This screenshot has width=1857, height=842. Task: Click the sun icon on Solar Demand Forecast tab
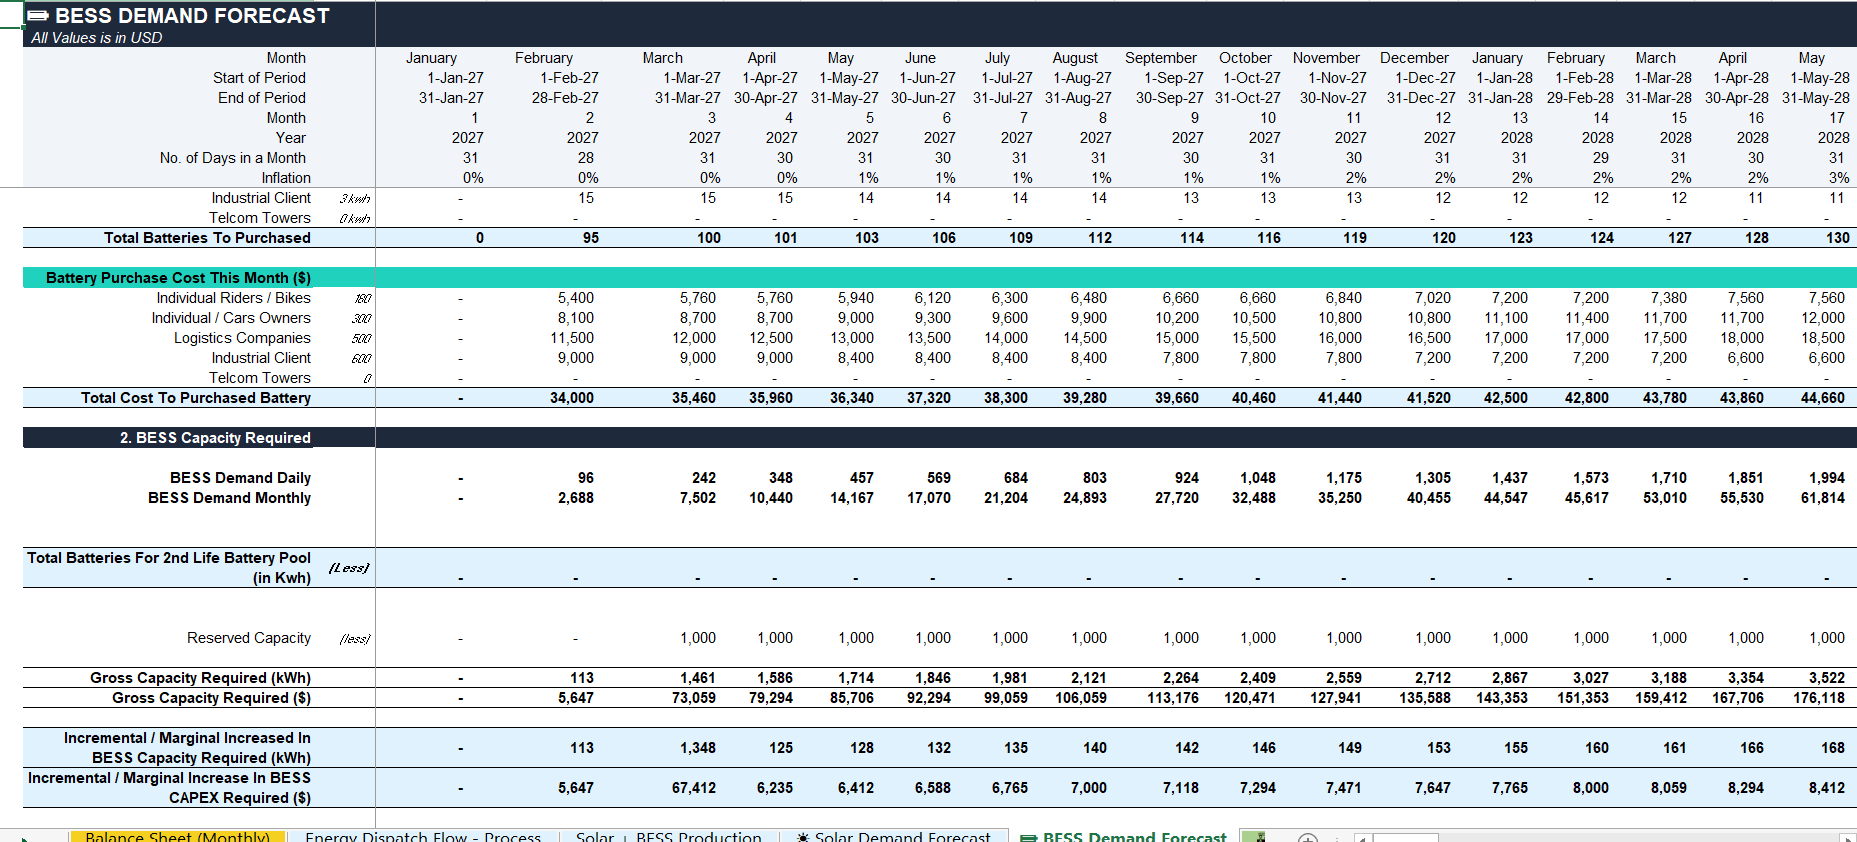pos(803,837)
